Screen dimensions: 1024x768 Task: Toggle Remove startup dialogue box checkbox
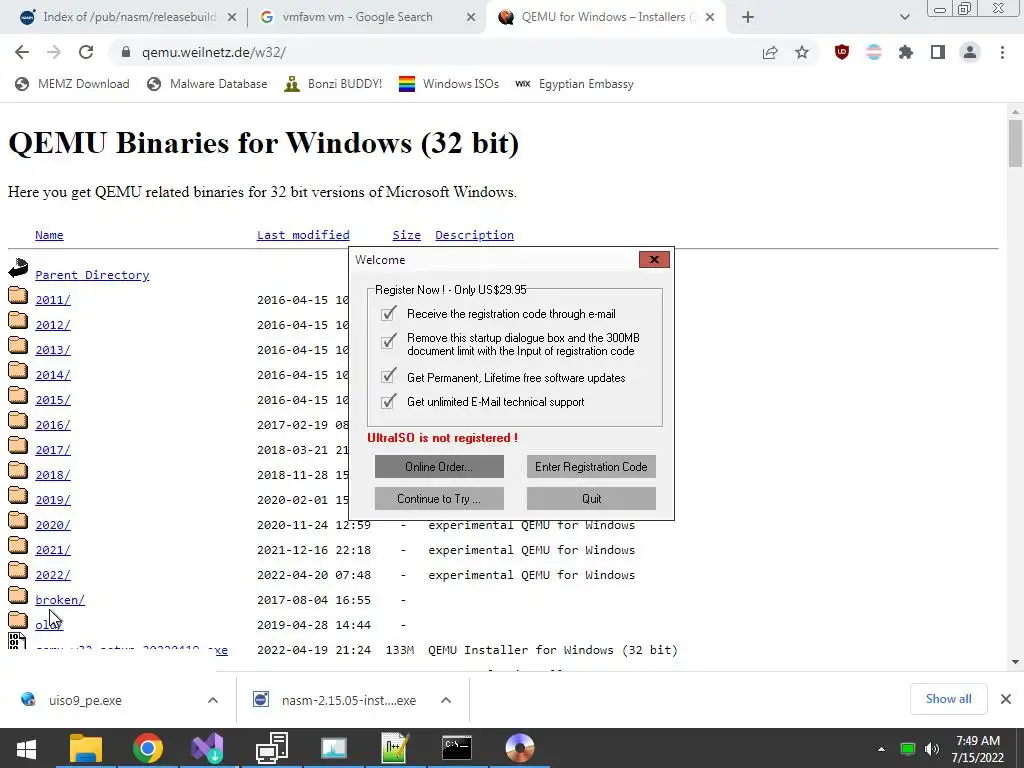(389, 341)
